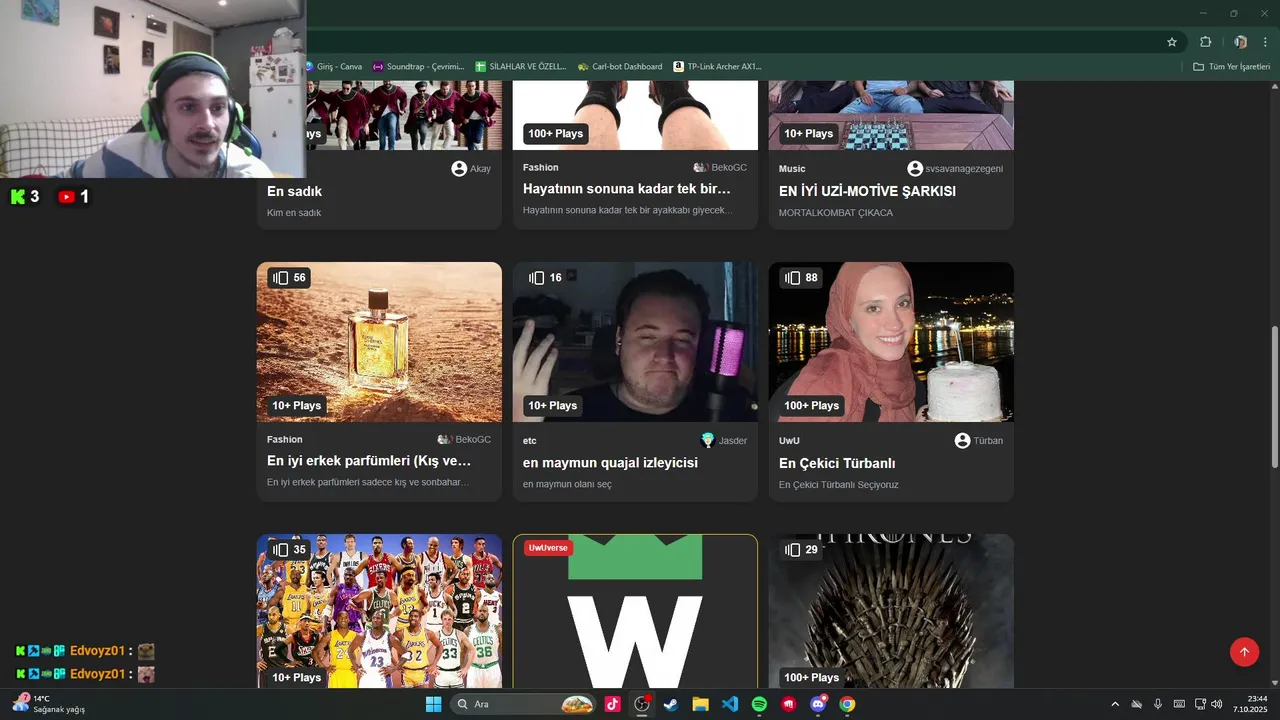Select the 'en maymun olanı seç' description

(567, 485)
